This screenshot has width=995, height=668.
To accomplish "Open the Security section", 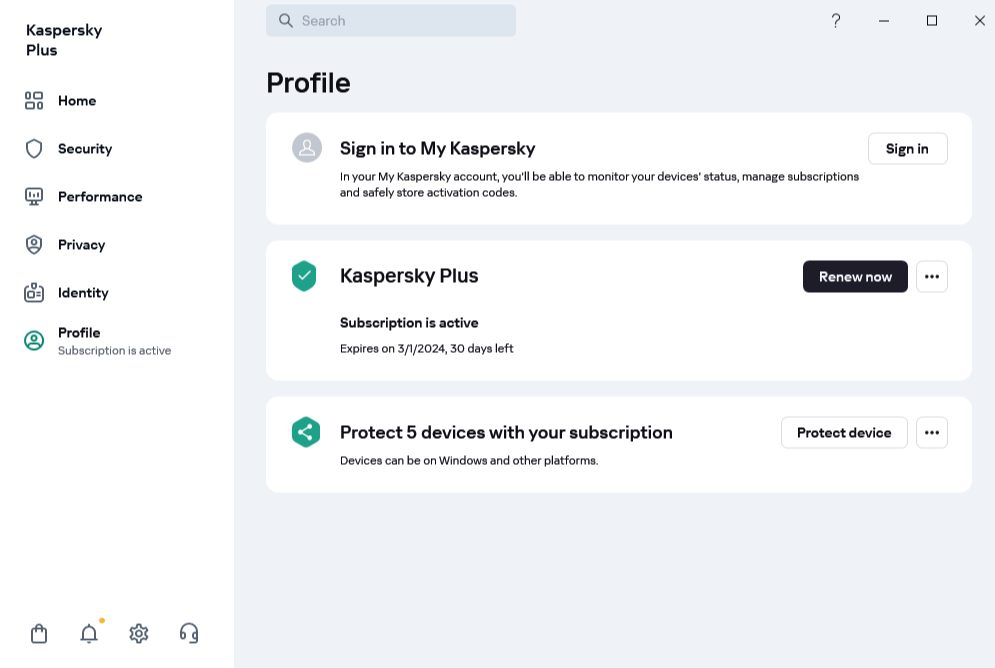I will [84, 149].
